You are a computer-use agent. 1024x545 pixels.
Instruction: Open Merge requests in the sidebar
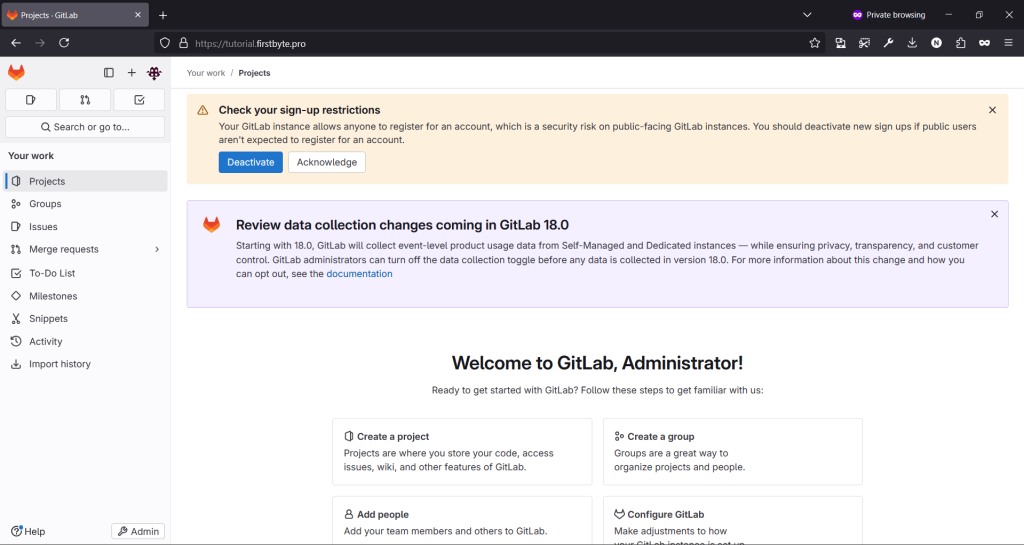tap(86, 249)
